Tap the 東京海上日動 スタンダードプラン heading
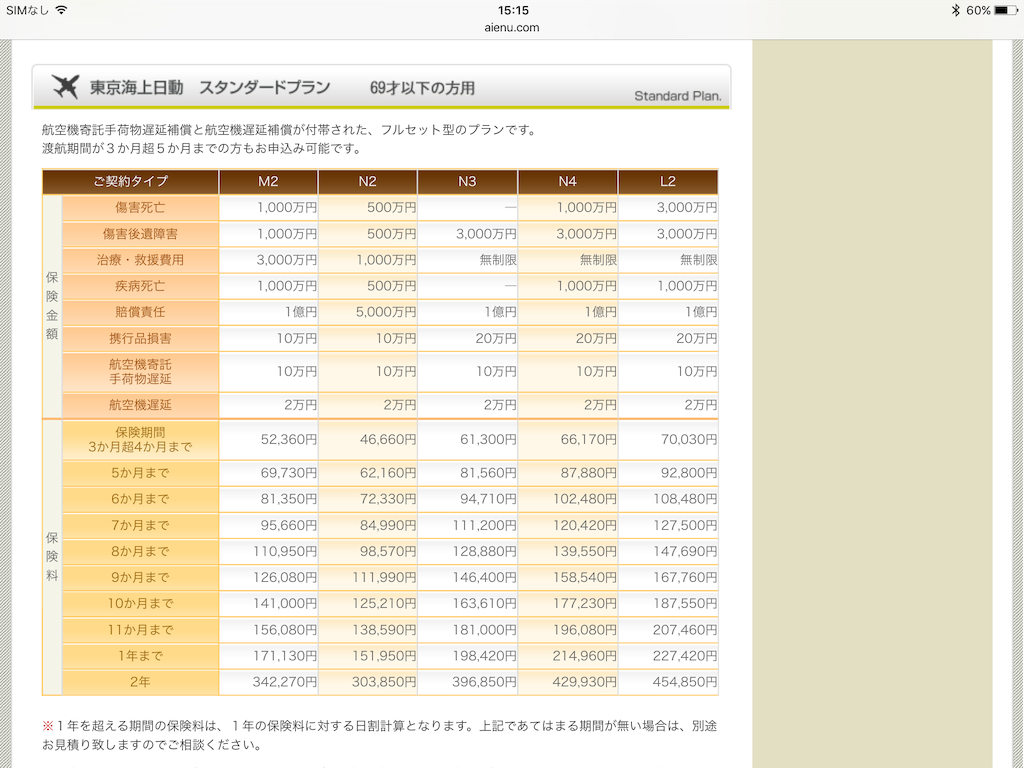Image resolution: width=1024 pixels, height=768 pixels. (210, 88)
